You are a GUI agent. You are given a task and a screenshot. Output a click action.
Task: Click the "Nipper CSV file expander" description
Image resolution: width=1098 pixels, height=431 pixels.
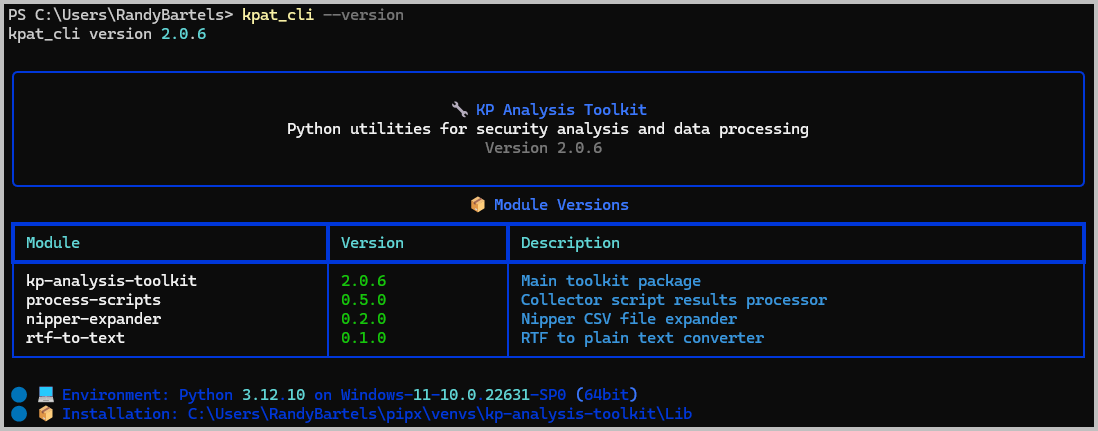pyautogui.click(x=629, y=319)
